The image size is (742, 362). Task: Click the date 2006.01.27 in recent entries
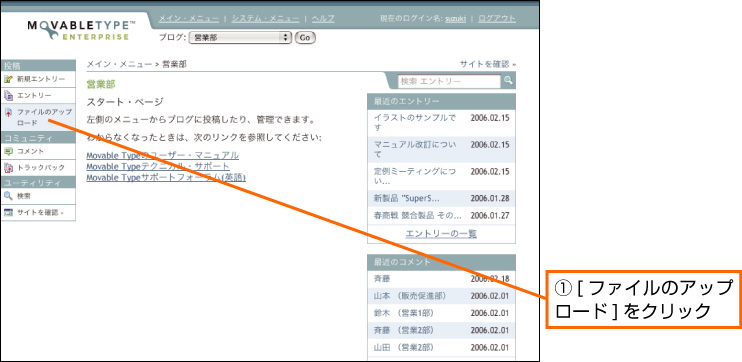(x=490, y=216)
